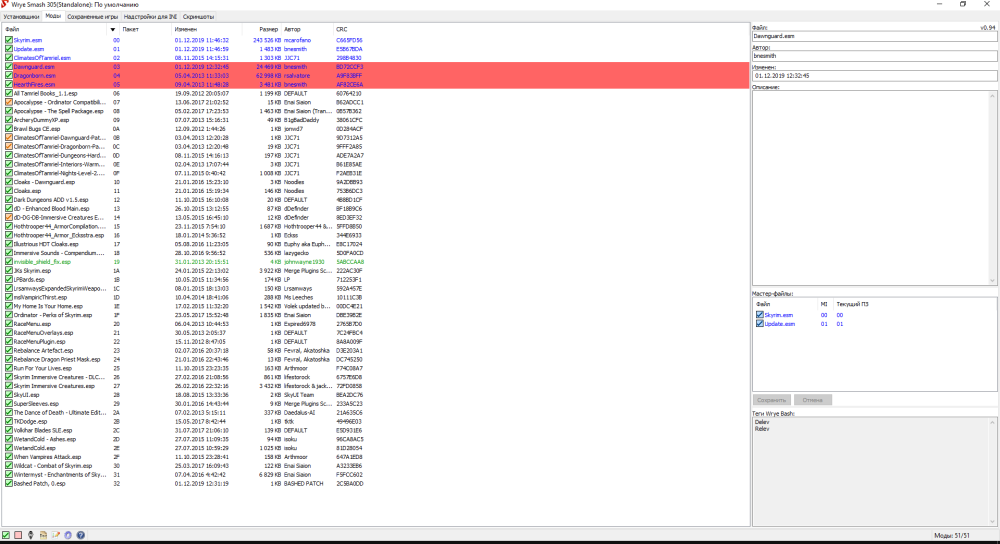Select the LPBards.esp row

(375, 279)
